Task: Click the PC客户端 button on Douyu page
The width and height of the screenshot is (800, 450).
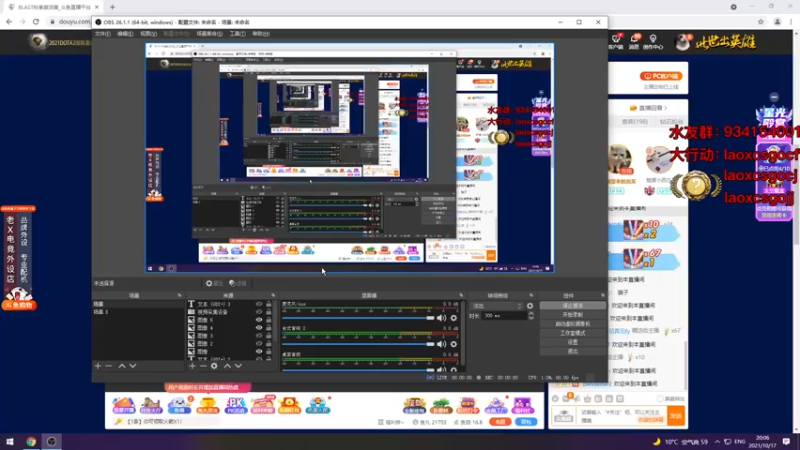Action: coord(661,76)
